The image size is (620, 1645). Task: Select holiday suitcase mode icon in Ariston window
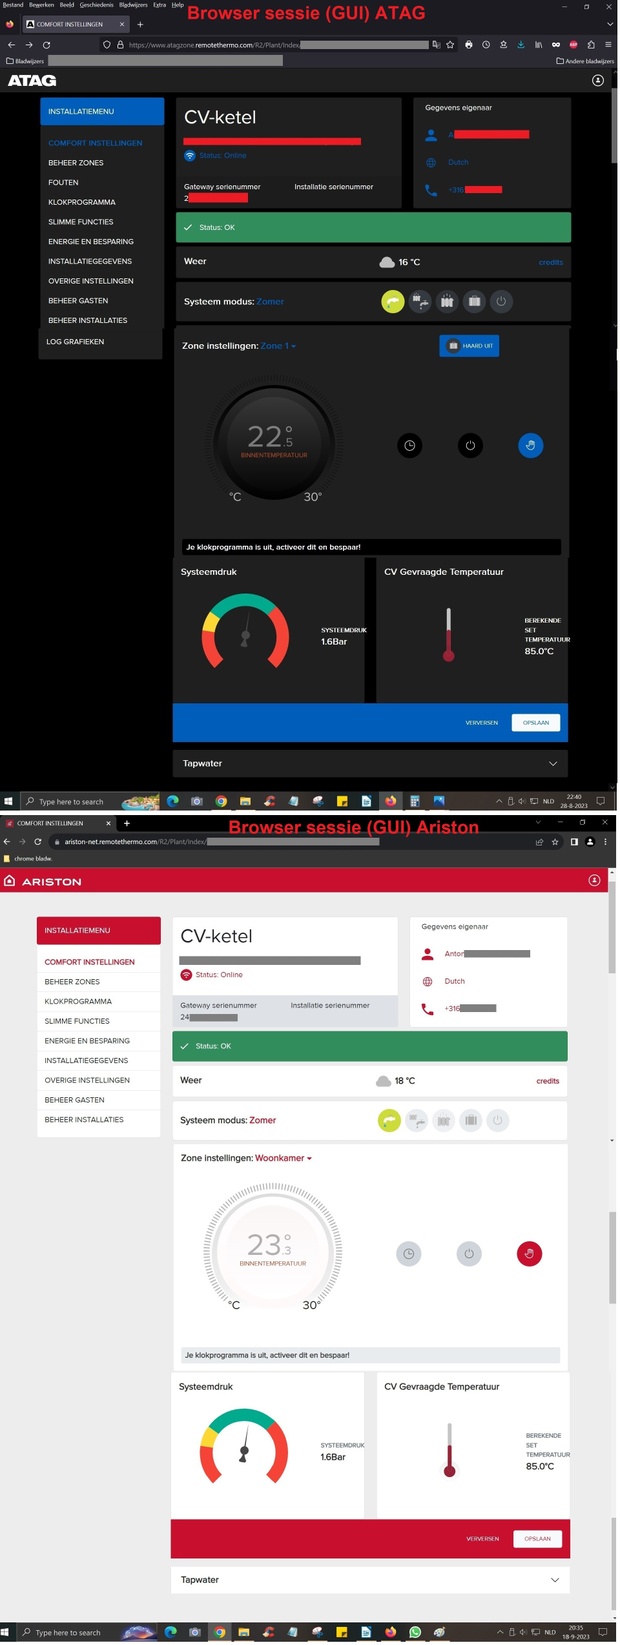click(471, 1121)
